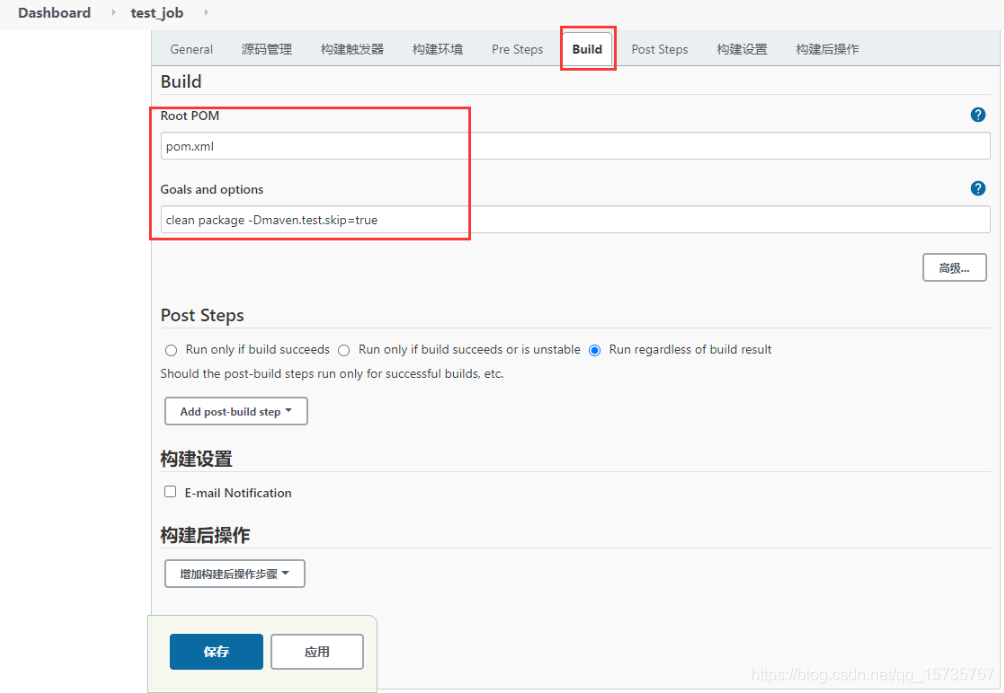Screen dimensions: 1004x693
Task: Switch to the 构建触发器 tab
Action: (x=352, y=49)
